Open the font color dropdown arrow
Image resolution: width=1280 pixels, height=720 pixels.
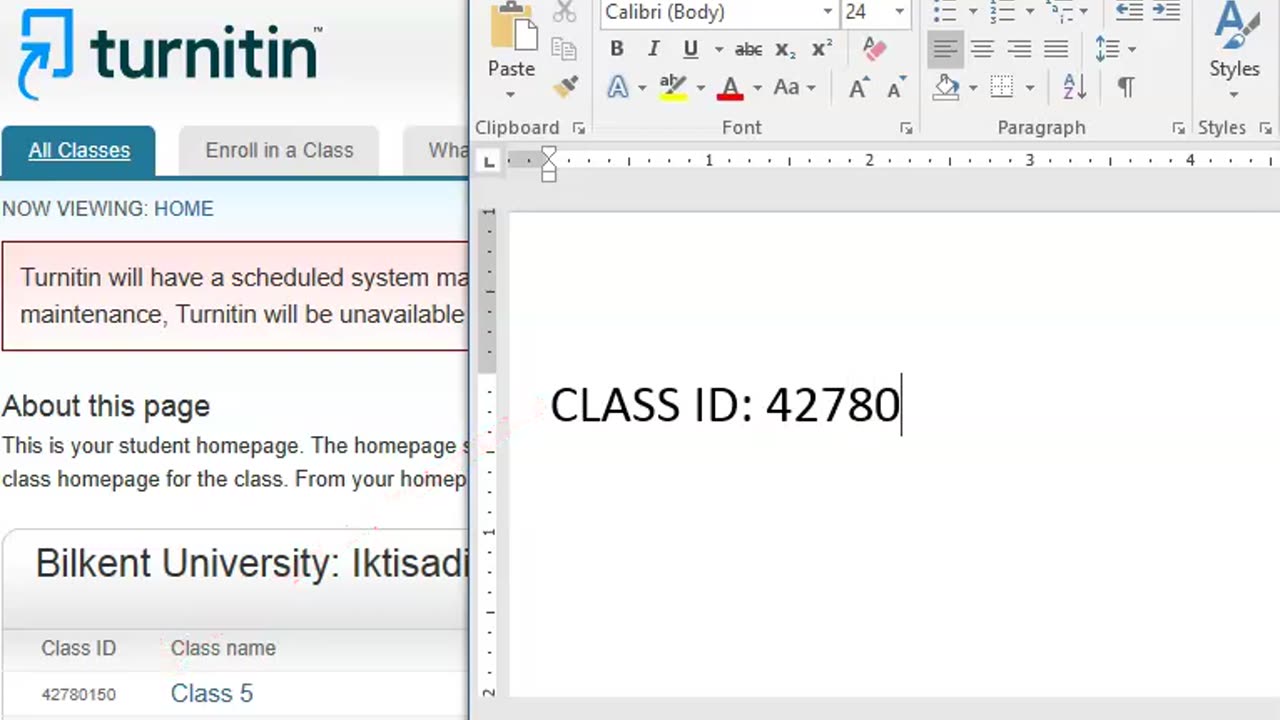coord(757,88)
